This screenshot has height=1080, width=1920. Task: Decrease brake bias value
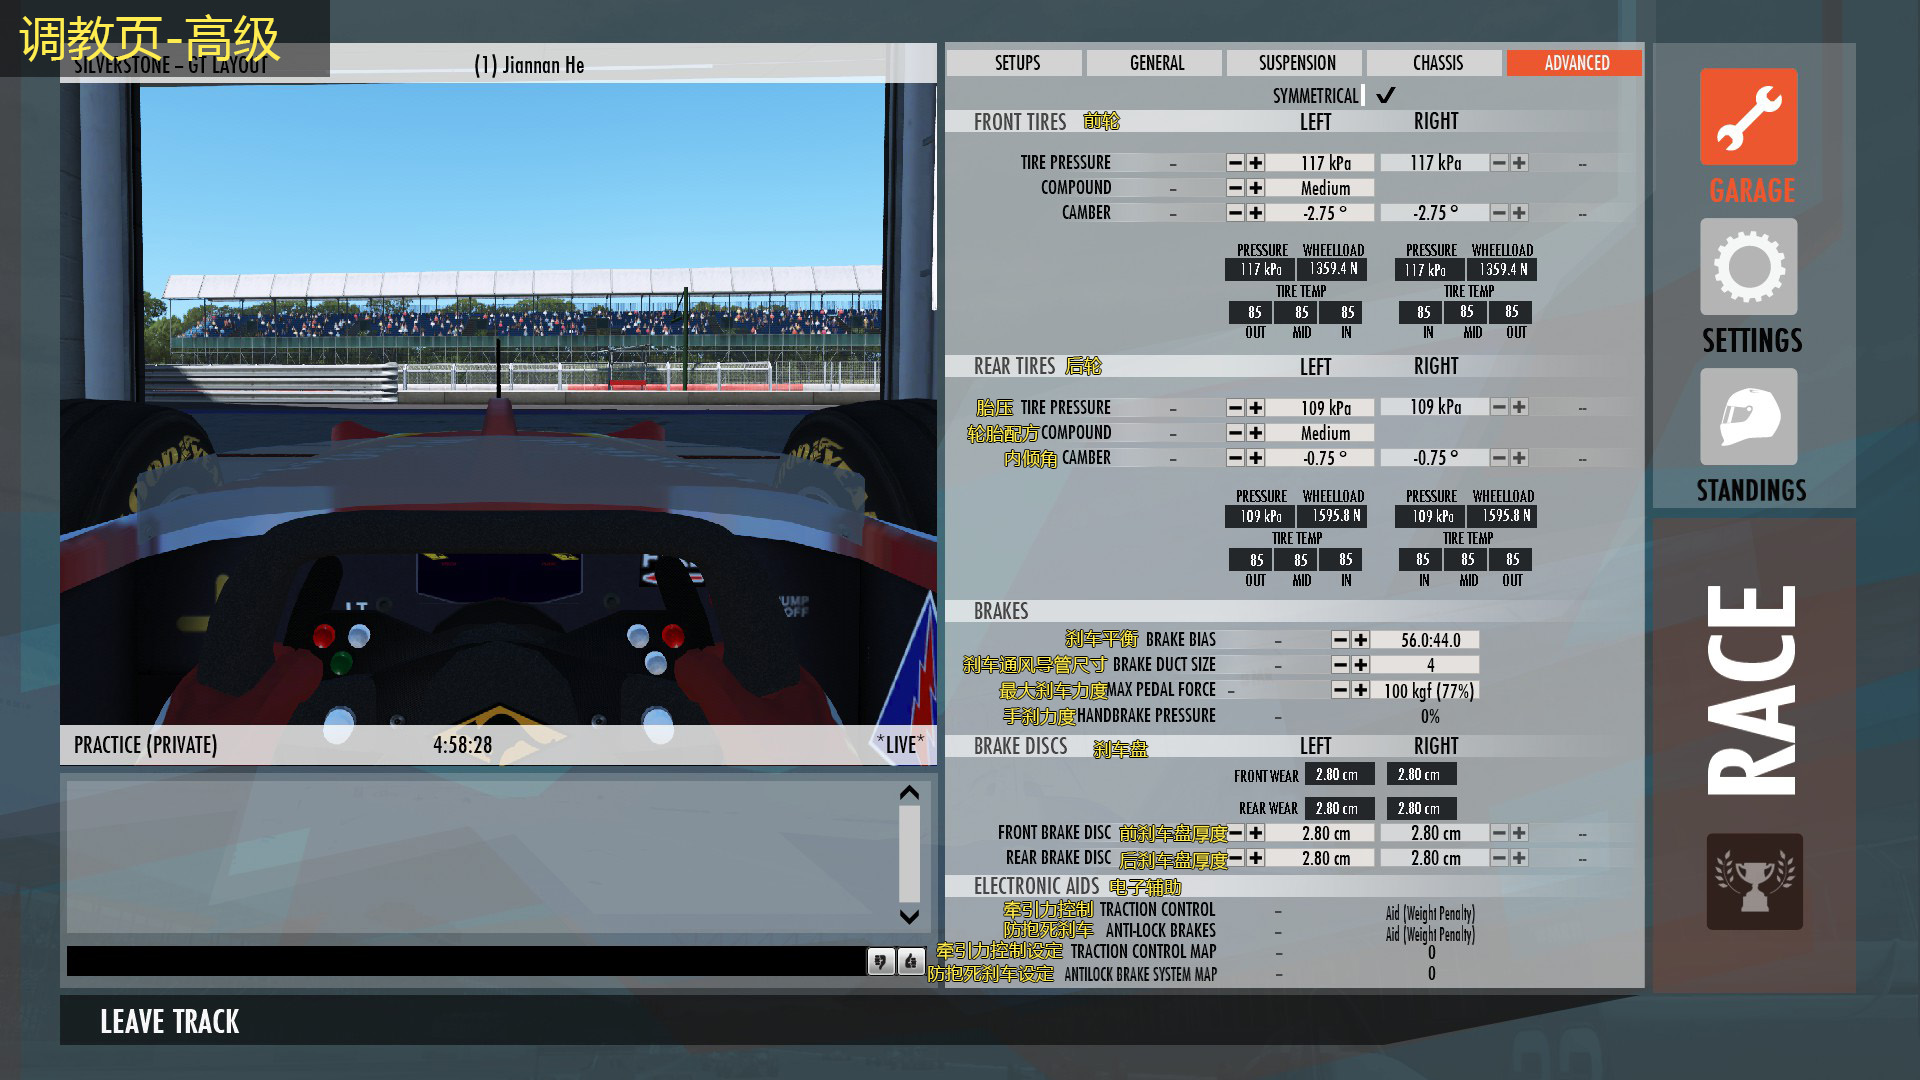[1341, 640]
